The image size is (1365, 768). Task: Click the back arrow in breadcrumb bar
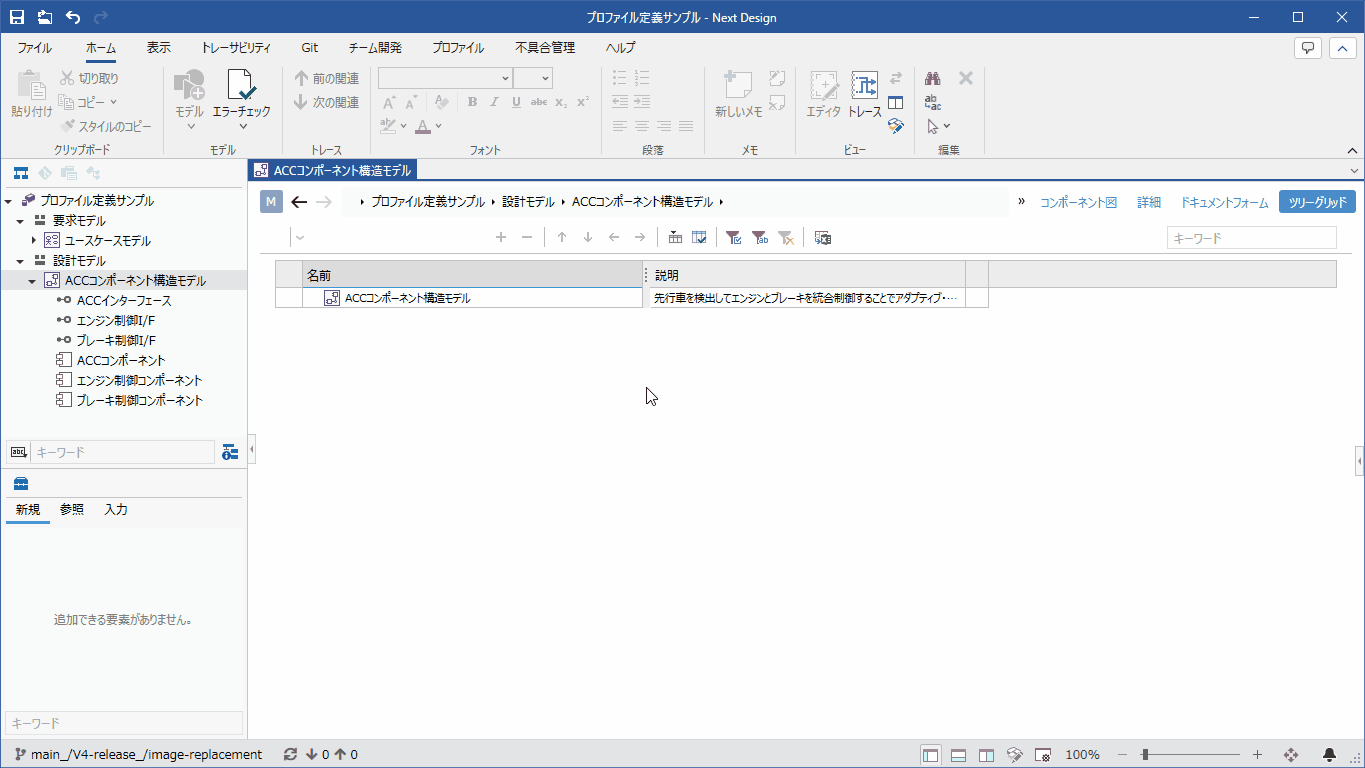point(299,202)
